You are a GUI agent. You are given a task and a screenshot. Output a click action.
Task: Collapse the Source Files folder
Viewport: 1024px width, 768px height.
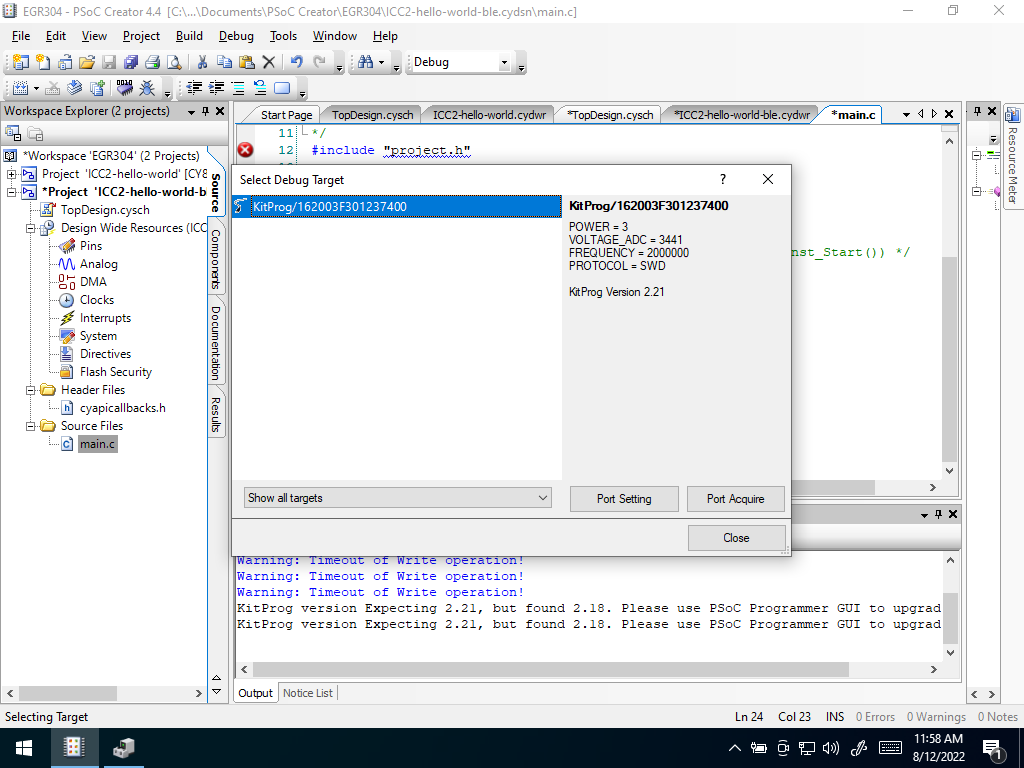pyautogui.click(x=31, y=426)
